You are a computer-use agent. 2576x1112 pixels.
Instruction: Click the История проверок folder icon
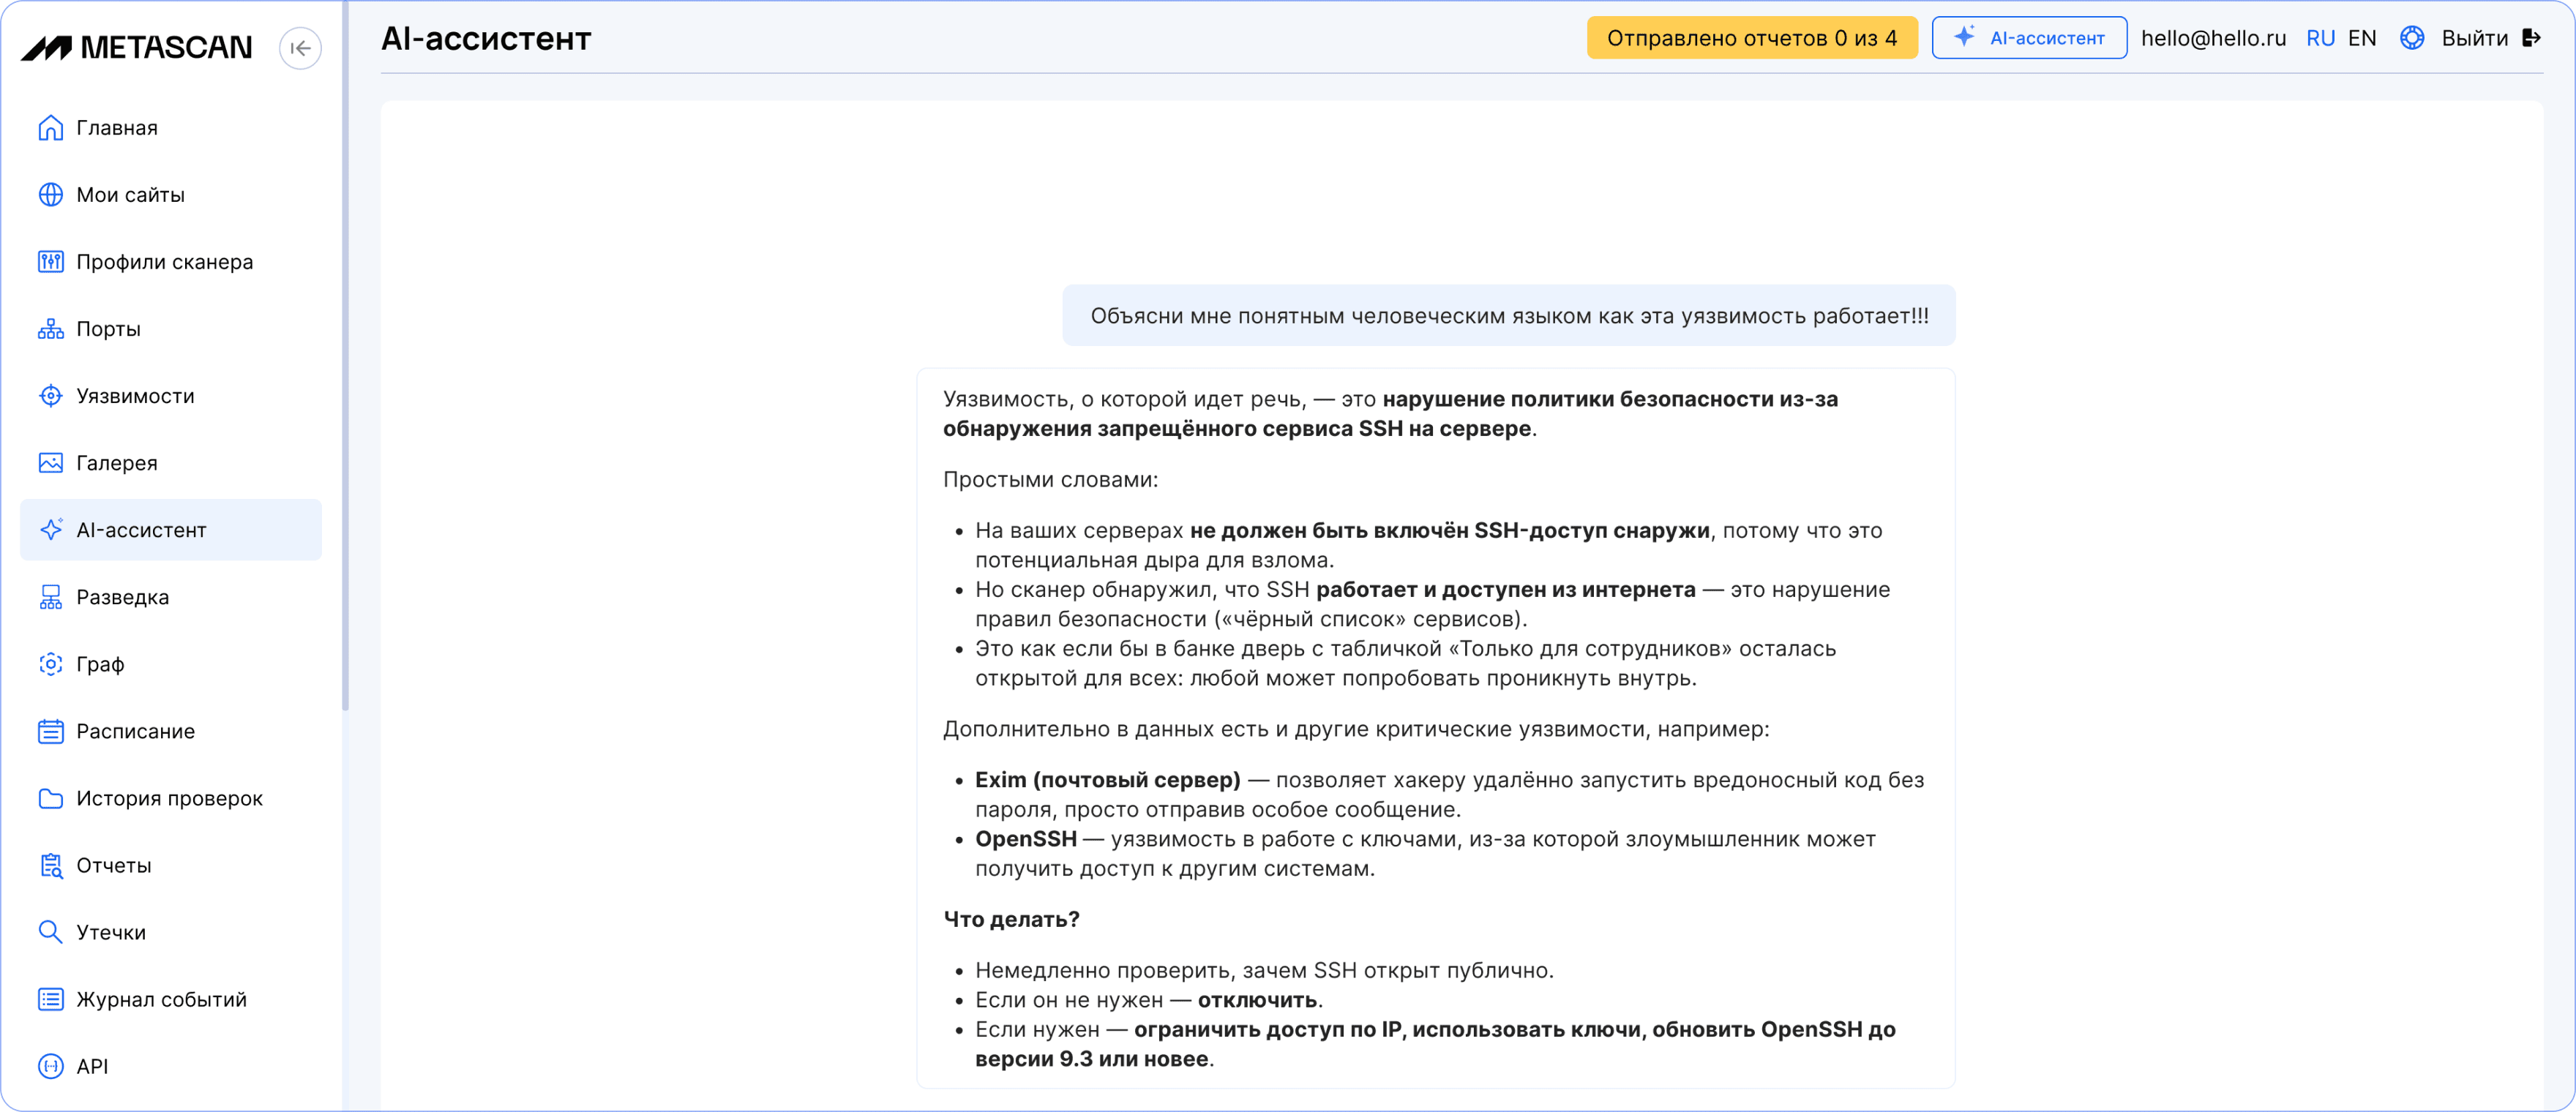coord(50,798)
